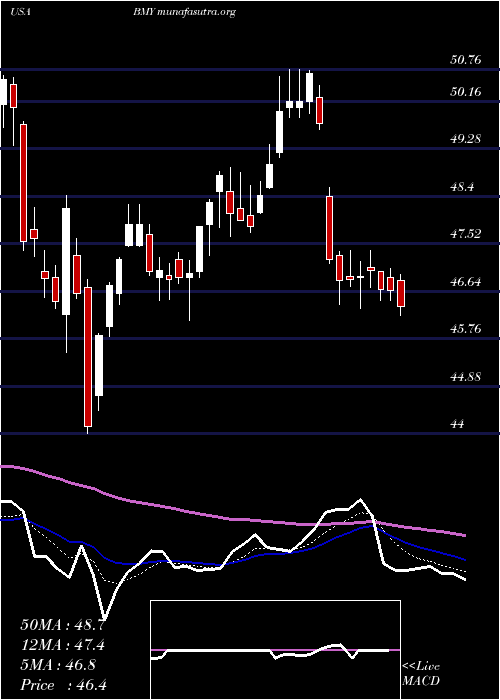This screenshot has width=500, height=700.
Task: Click the 50.76 price level label
Action: (466, 59)
